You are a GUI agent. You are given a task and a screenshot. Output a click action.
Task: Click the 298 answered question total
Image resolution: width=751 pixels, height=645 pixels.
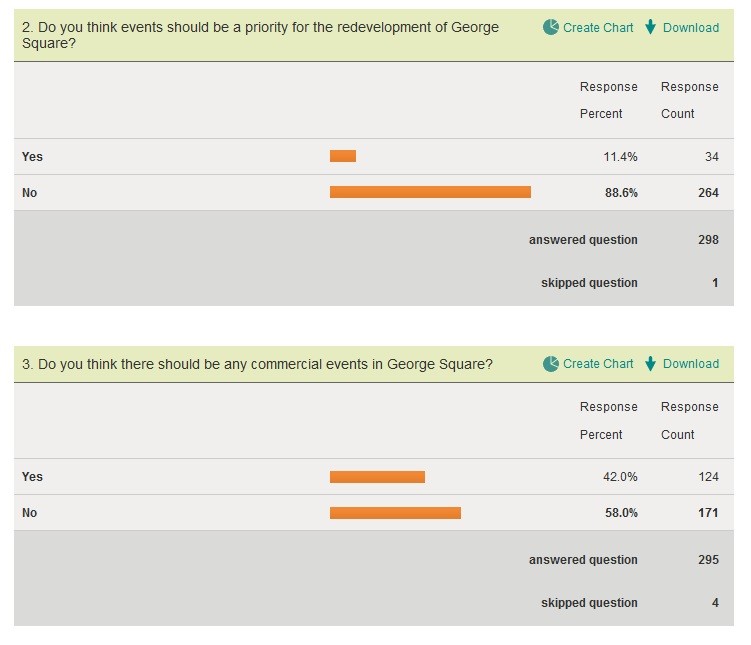708,240
